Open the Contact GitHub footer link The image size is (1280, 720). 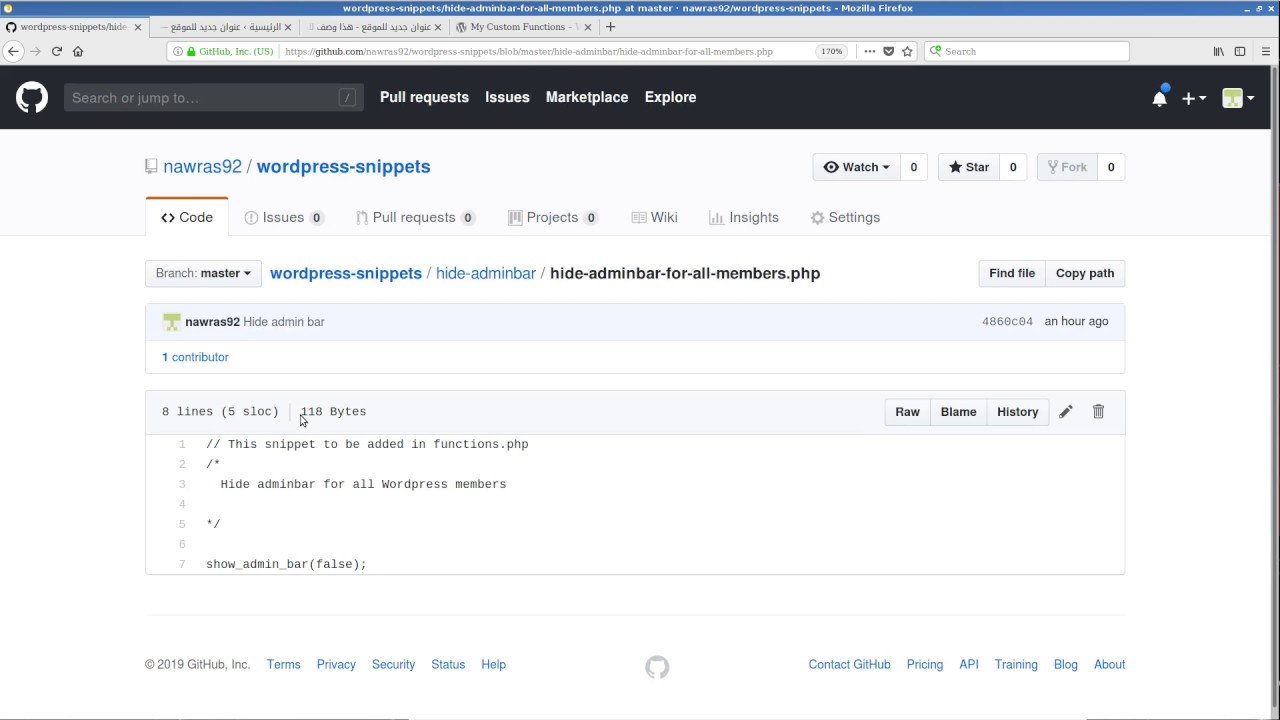point(850,664)
